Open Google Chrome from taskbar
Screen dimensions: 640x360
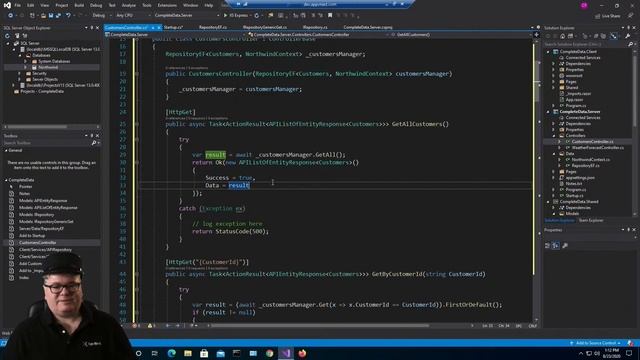pyautogui.click(x=269, y=353)
